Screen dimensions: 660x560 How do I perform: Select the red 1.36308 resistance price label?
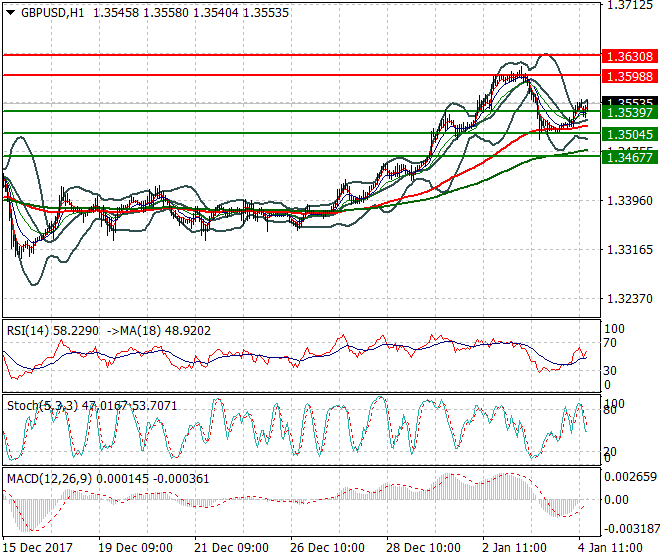click(x=630, y=56)
